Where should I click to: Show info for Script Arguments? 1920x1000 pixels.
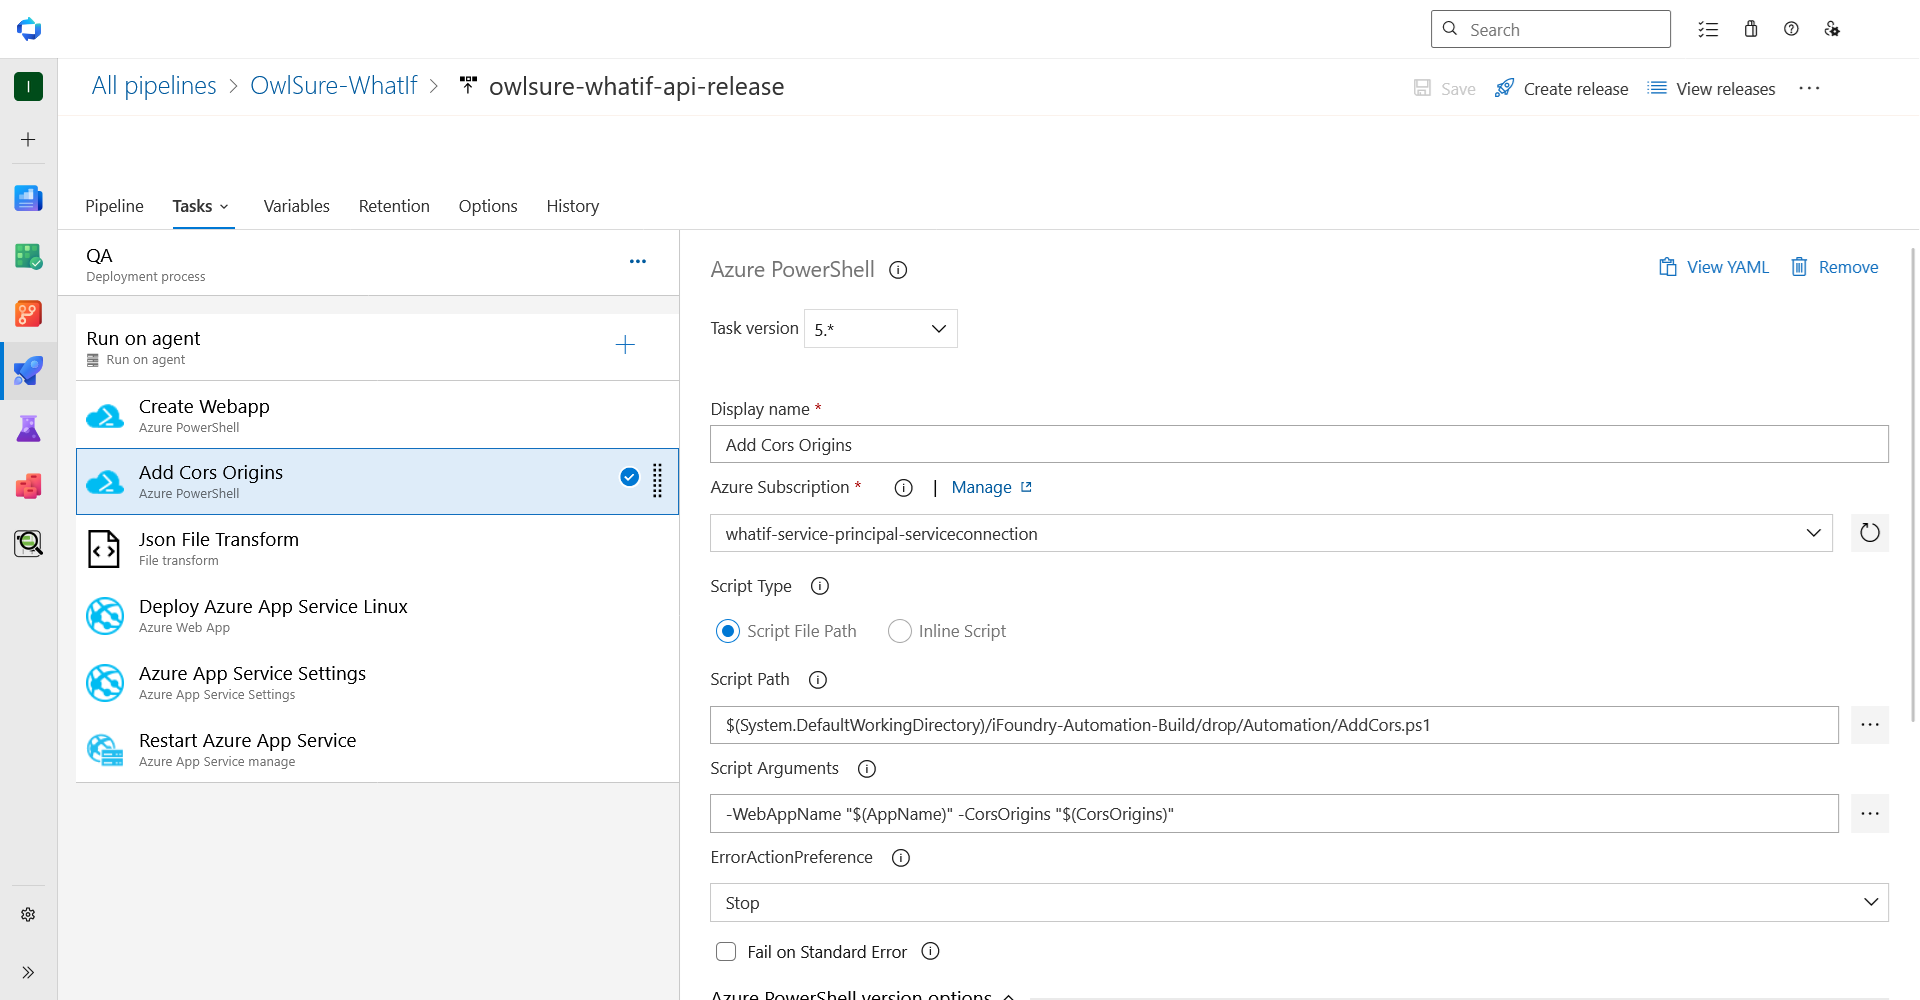867,769
